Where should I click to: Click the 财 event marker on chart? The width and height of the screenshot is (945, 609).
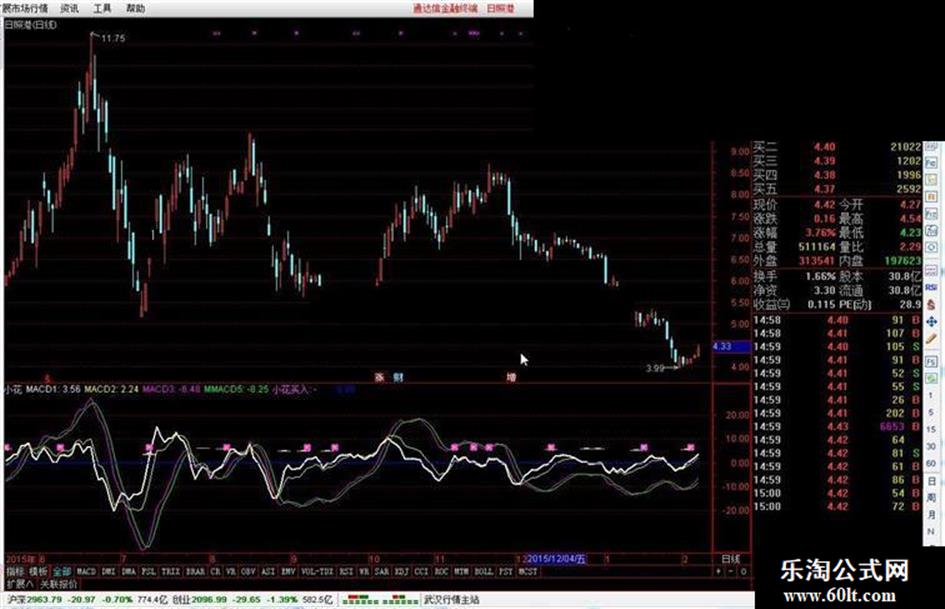(398, 377)
